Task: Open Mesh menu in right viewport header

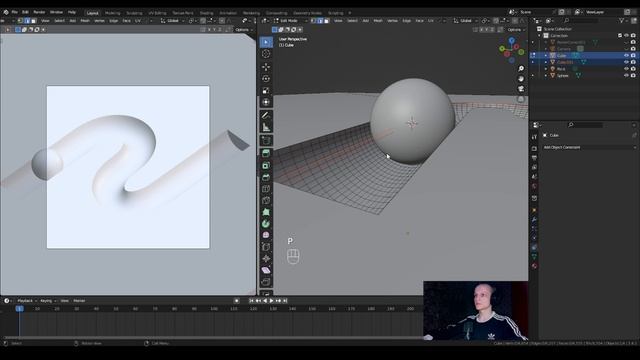Action: (x=378, y=21)
